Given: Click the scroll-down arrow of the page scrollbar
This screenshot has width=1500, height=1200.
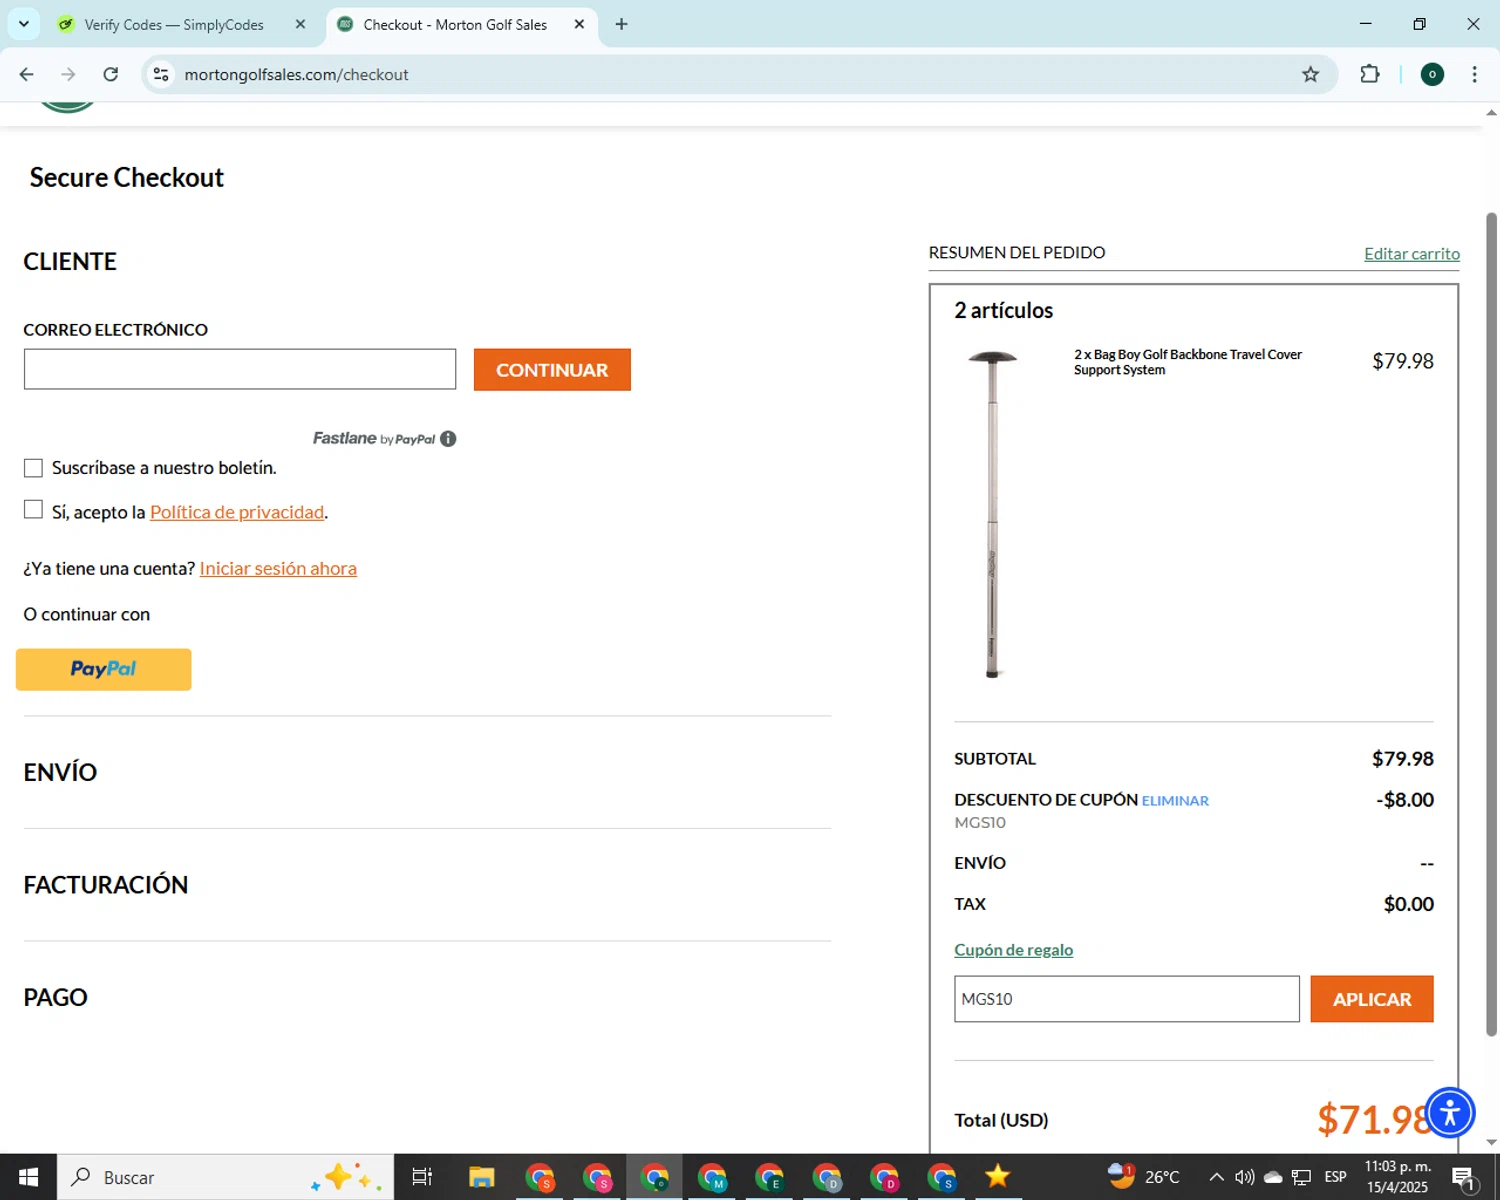Looking at the screenshot, I should point(1491,1142).
